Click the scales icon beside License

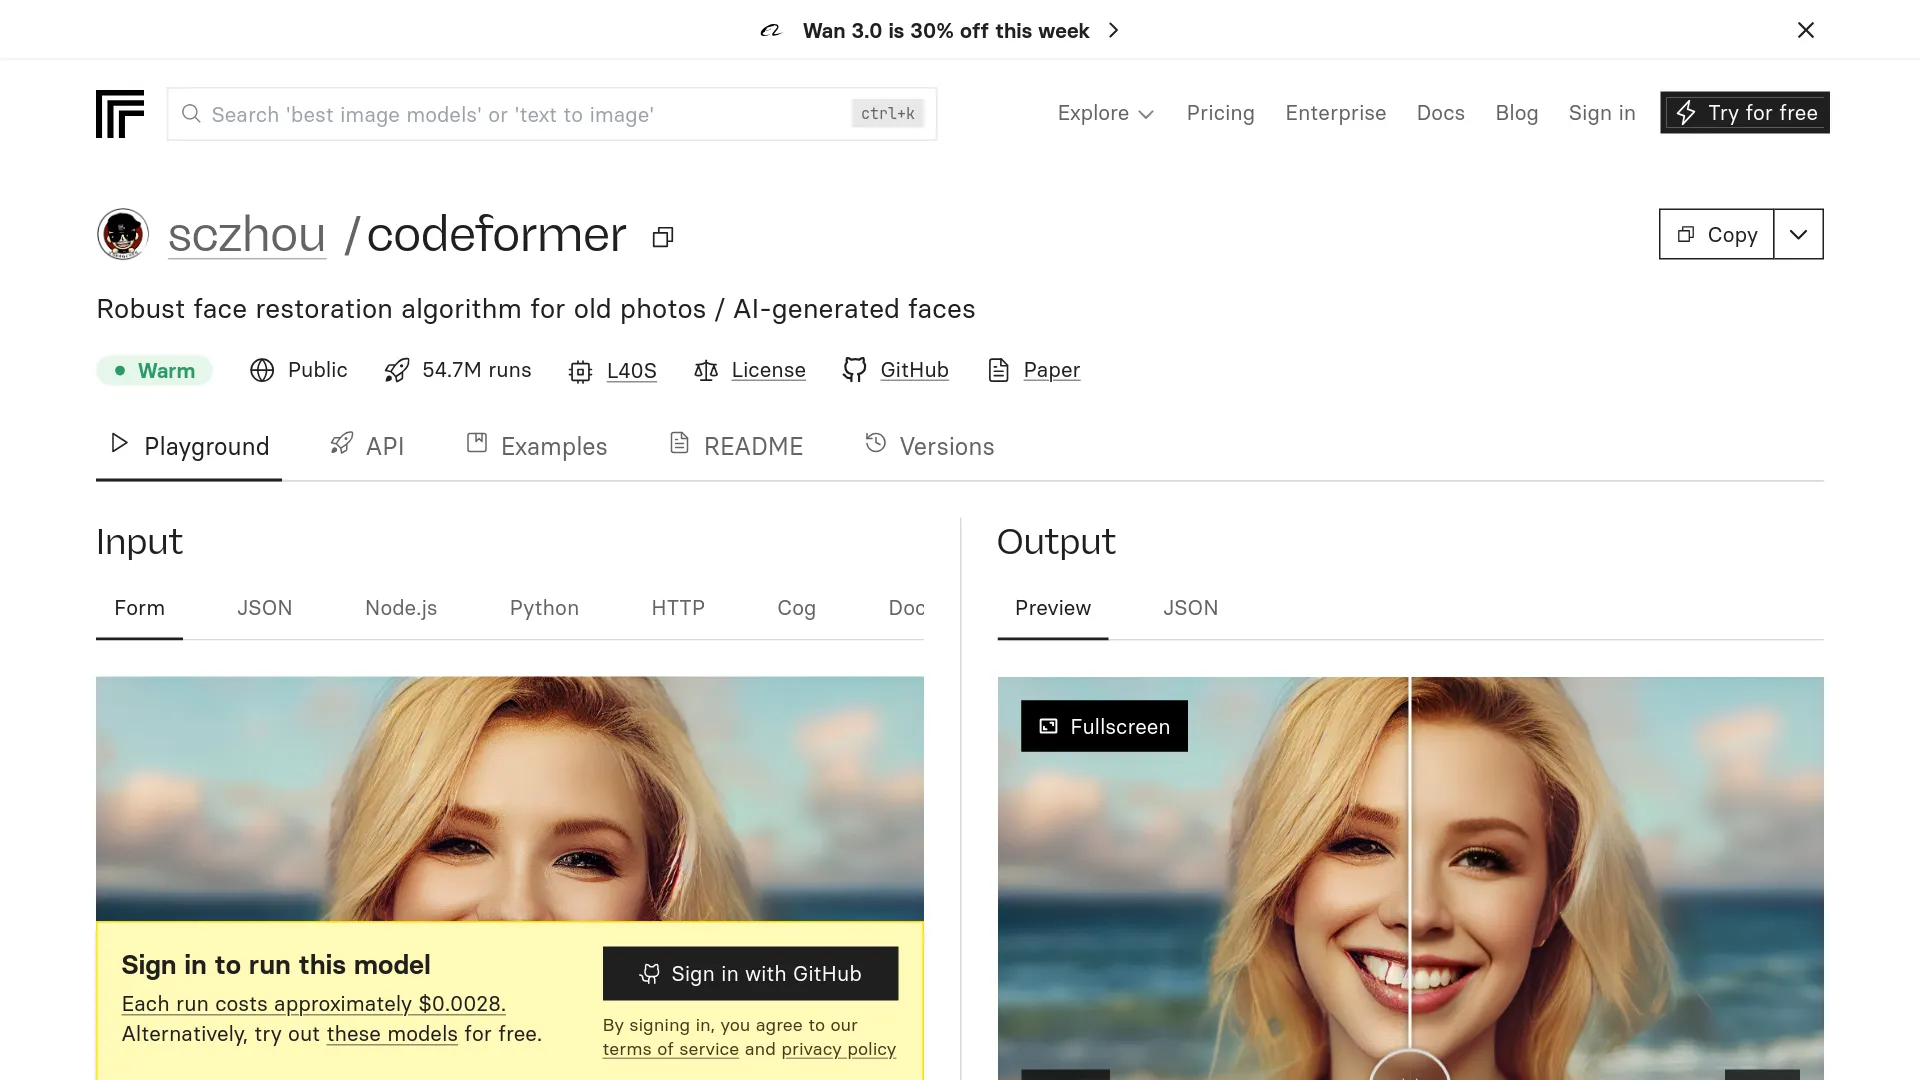click(706, 371)
